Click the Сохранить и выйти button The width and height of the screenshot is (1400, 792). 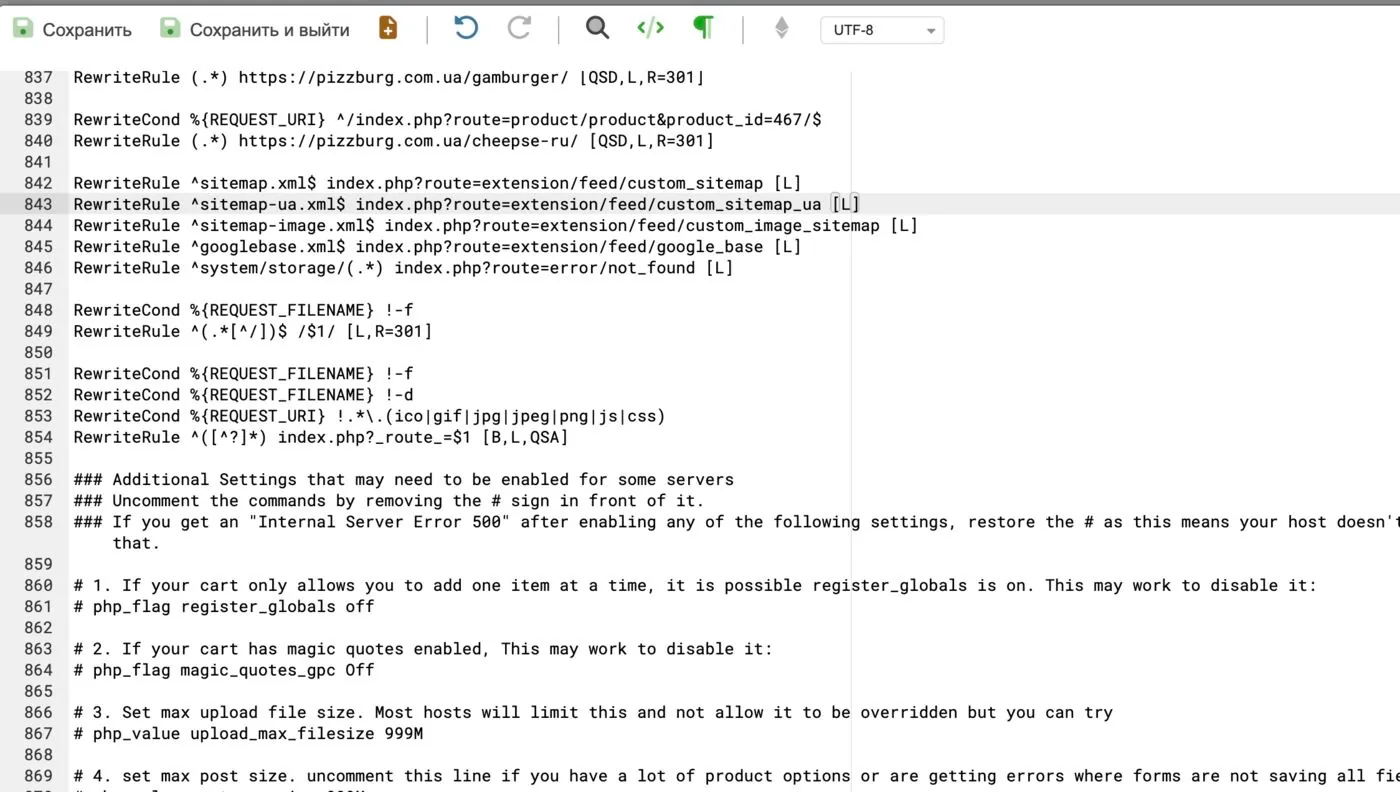tap(255, 30)
